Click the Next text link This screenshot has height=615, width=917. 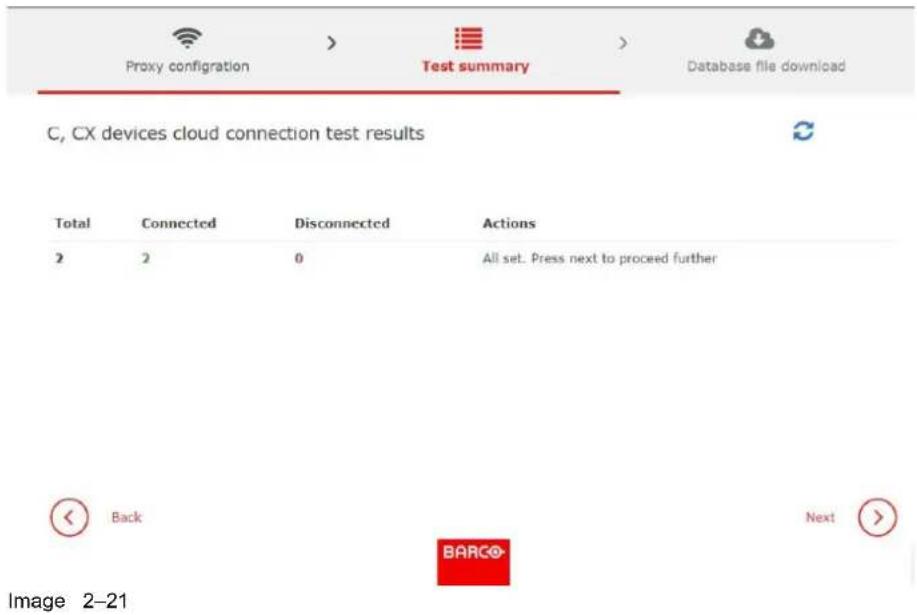pyautogui.click(x=820, y=517)
